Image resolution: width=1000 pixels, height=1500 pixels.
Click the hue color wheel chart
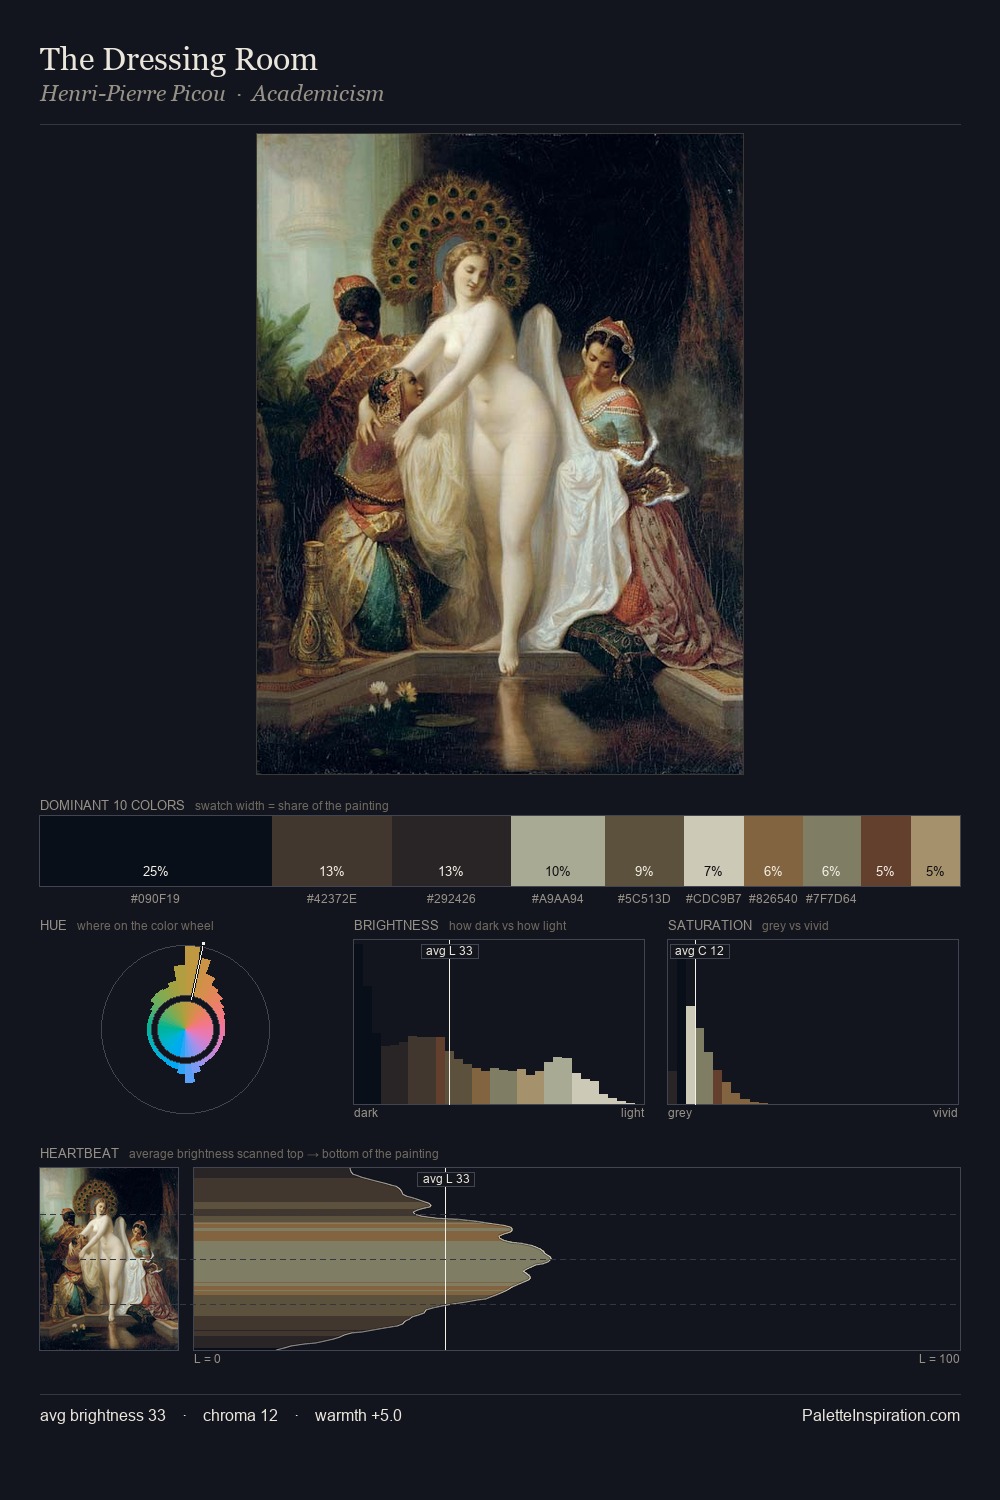tap(185, 1028)
